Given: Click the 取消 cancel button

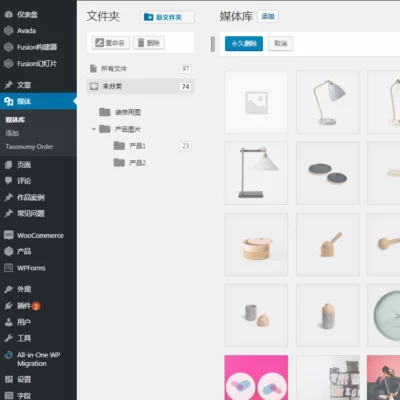Looking at the screenshot, I should [x=280, y=44].
